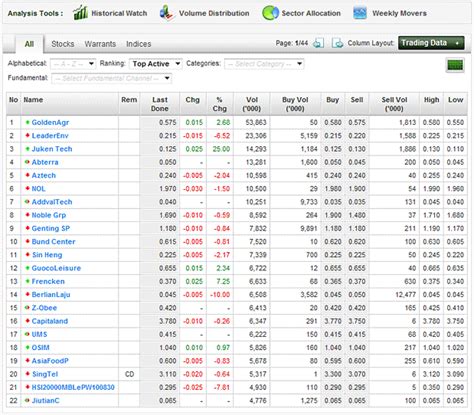Click the 25.00 percent change for Juken Tech
This screenshot has height=415, width=474.
pyautogui.click(x=221, y=149)
